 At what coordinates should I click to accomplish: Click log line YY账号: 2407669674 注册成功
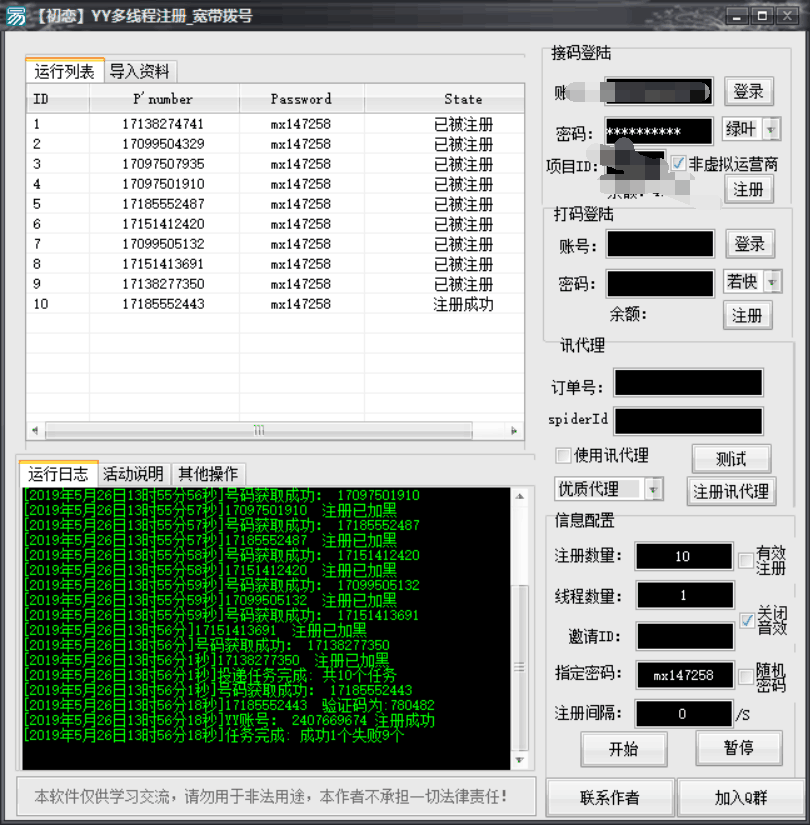pos(229,720)
